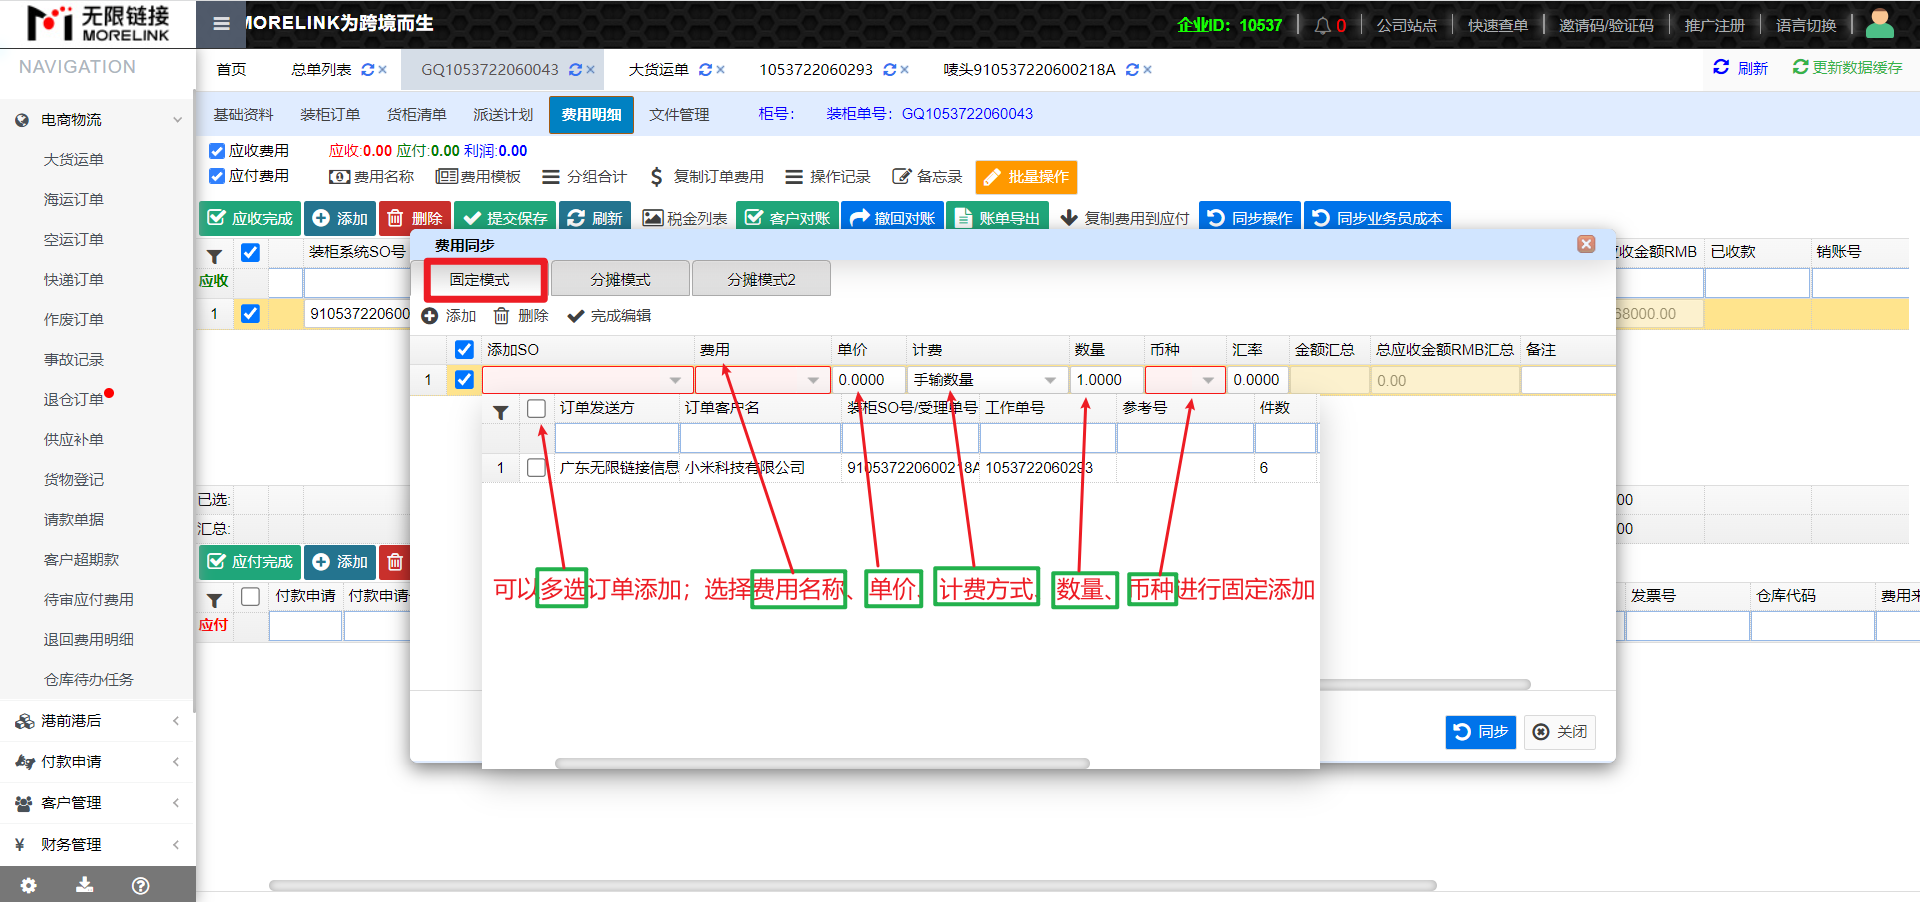The width and height of the screenshot is (1920, 902).
Task: Open the 文件管理 tab
Action: click(679, 115)
